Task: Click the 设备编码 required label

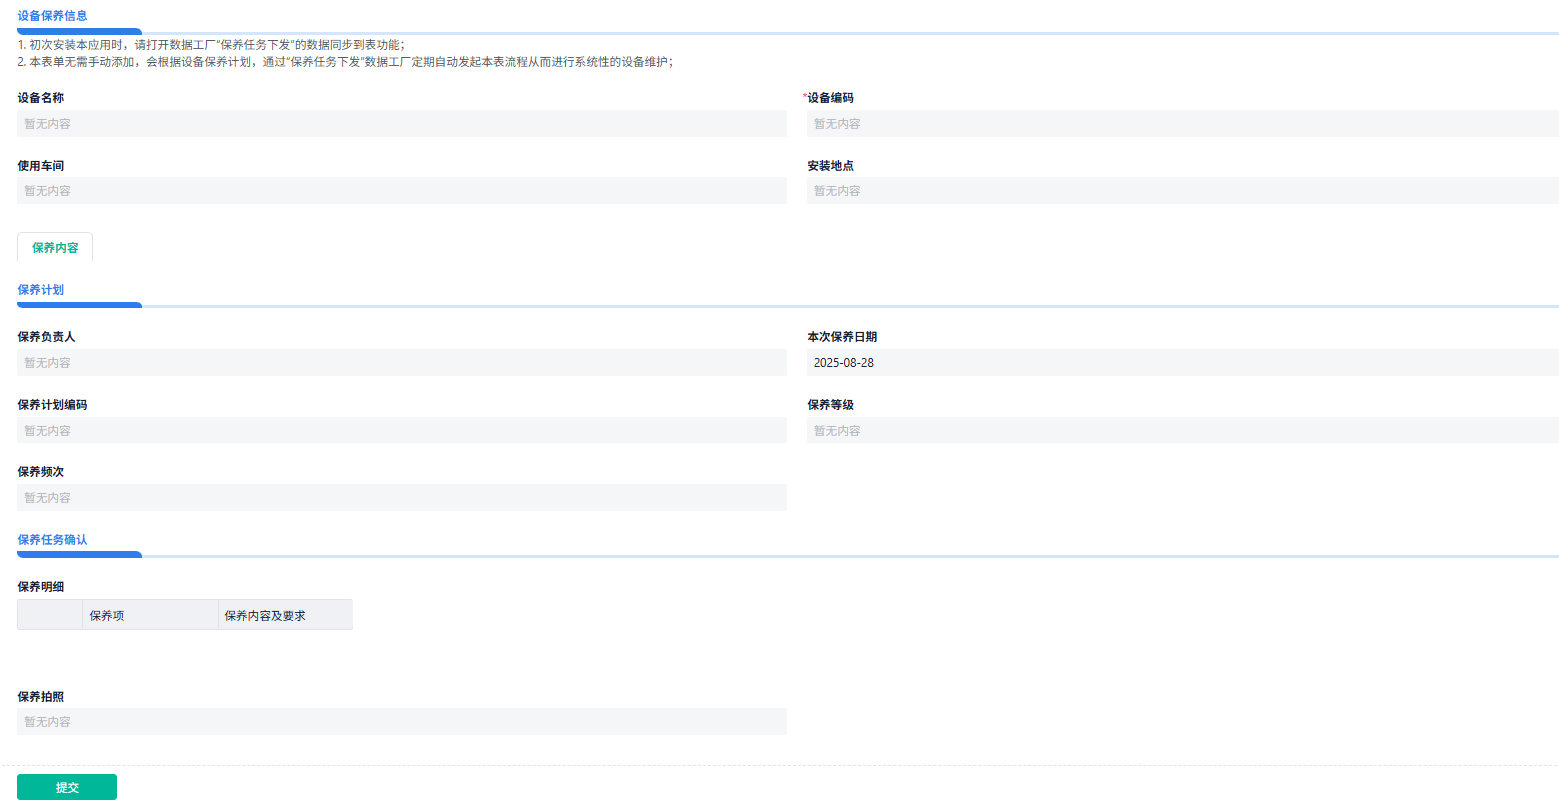Action: 828,98
